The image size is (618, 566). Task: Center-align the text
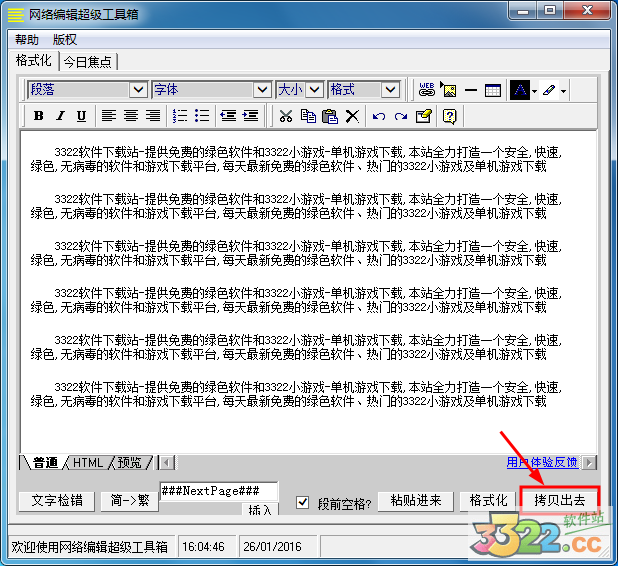click(131, 116)
